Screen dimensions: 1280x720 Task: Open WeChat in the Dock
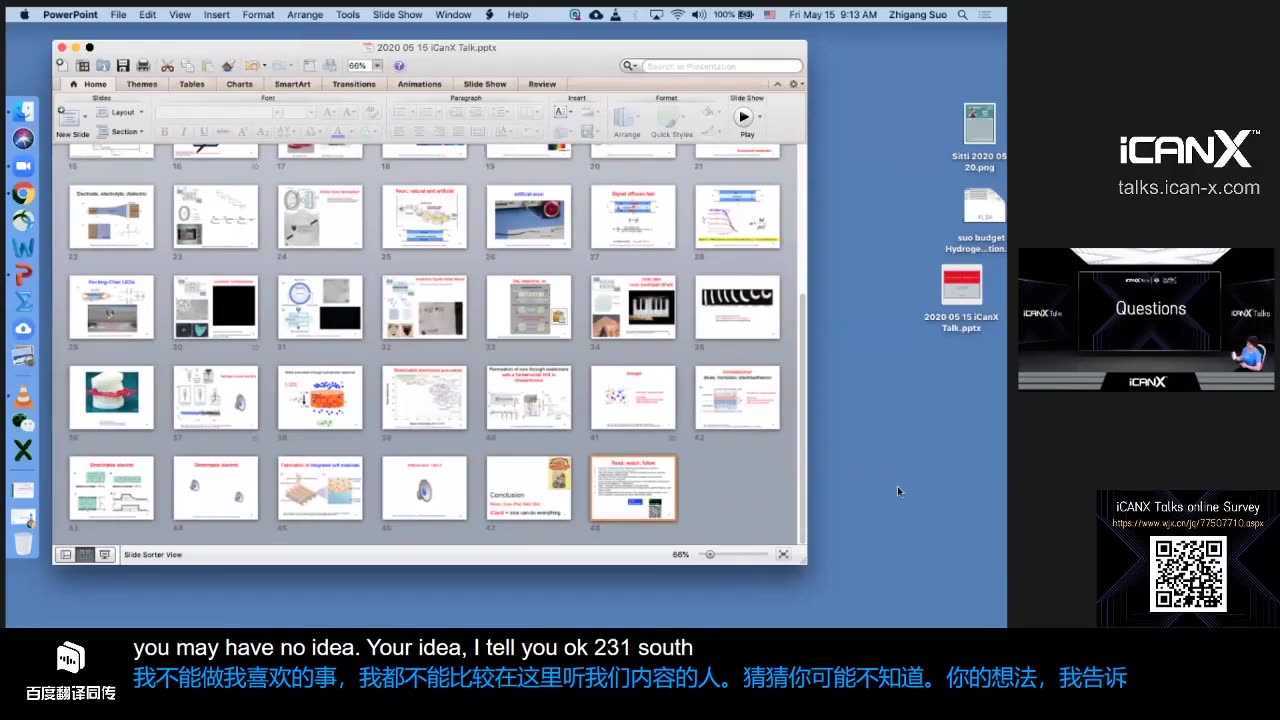tap(23, 423)
